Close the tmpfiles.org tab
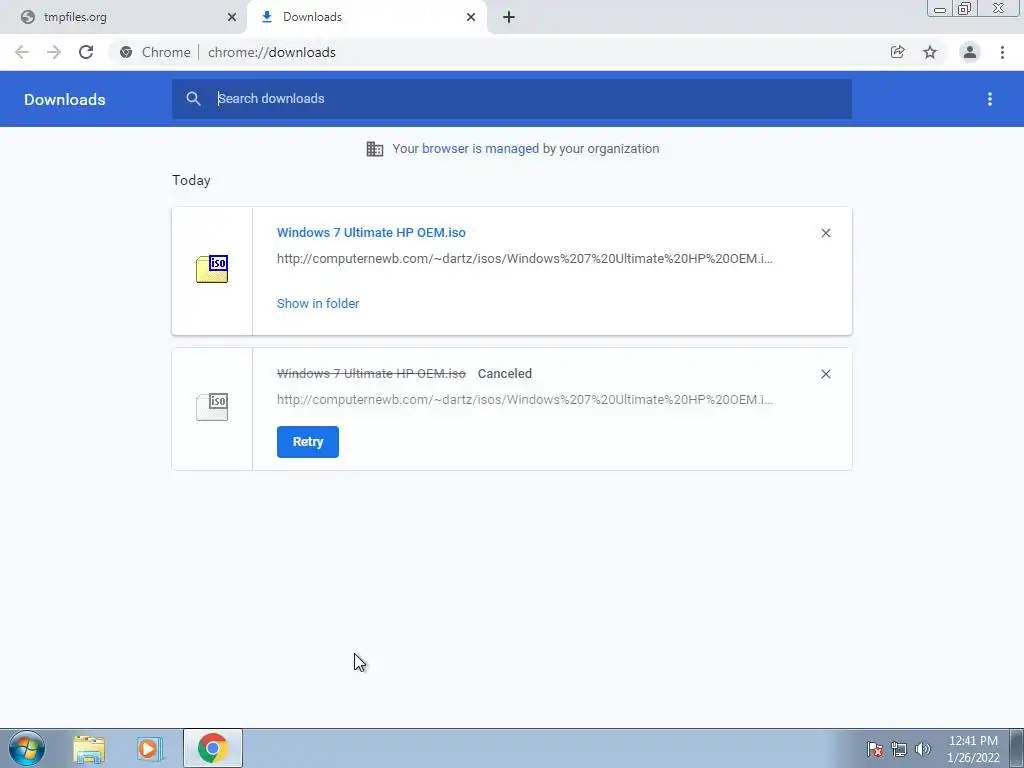This screenshot has width=1024, height=768. click(x=232, y=17)
